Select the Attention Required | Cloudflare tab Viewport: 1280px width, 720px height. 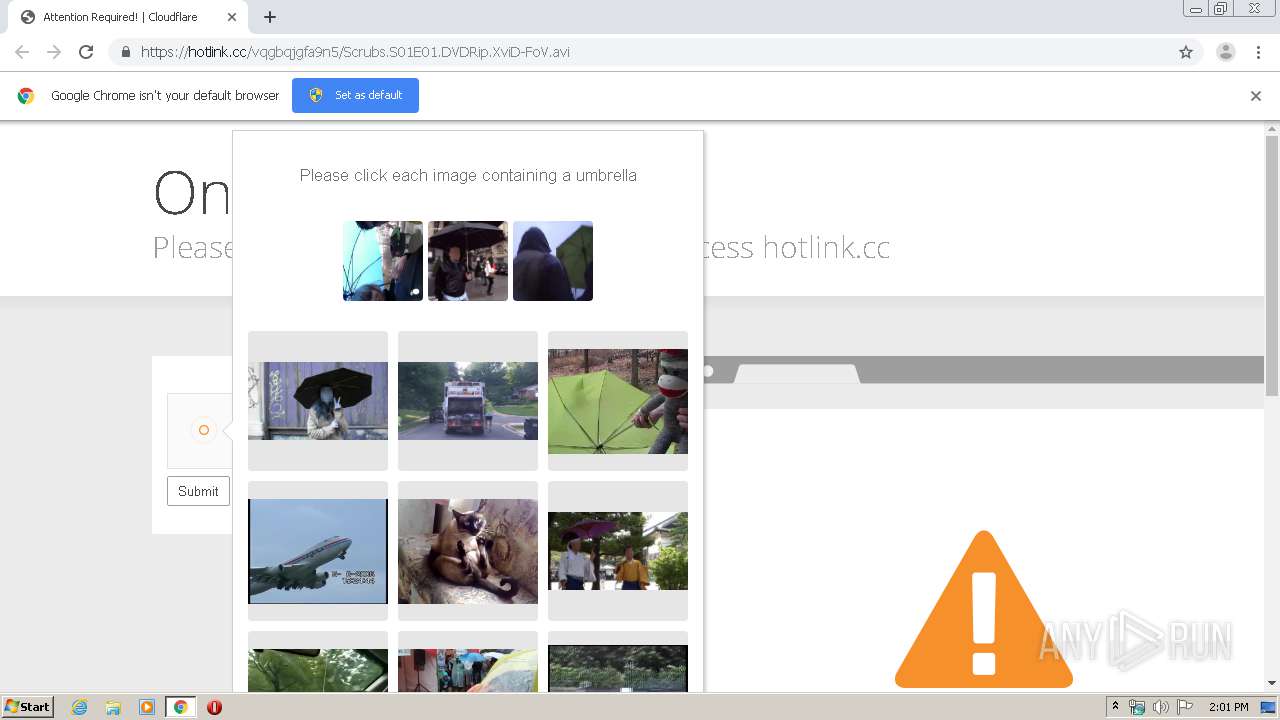coord(126,17)
